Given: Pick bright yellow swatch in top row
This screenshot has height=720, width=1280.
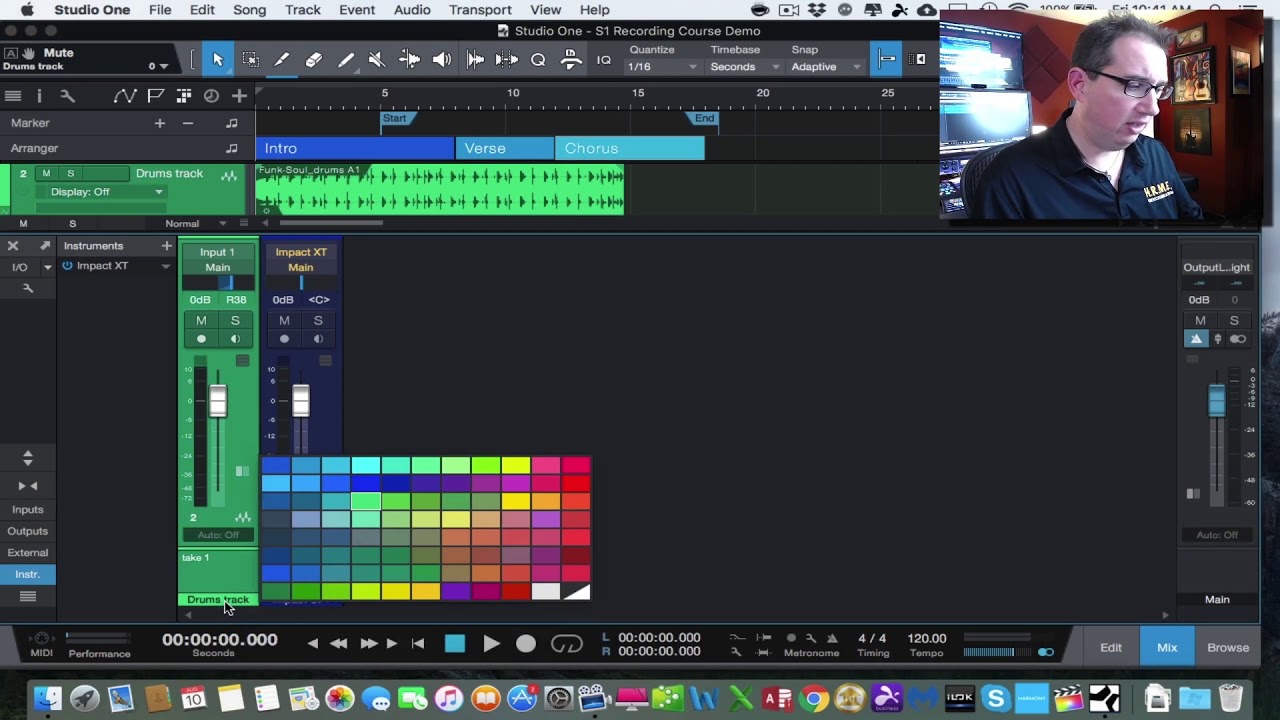Looking at the screenshot, I should (516, 465).
